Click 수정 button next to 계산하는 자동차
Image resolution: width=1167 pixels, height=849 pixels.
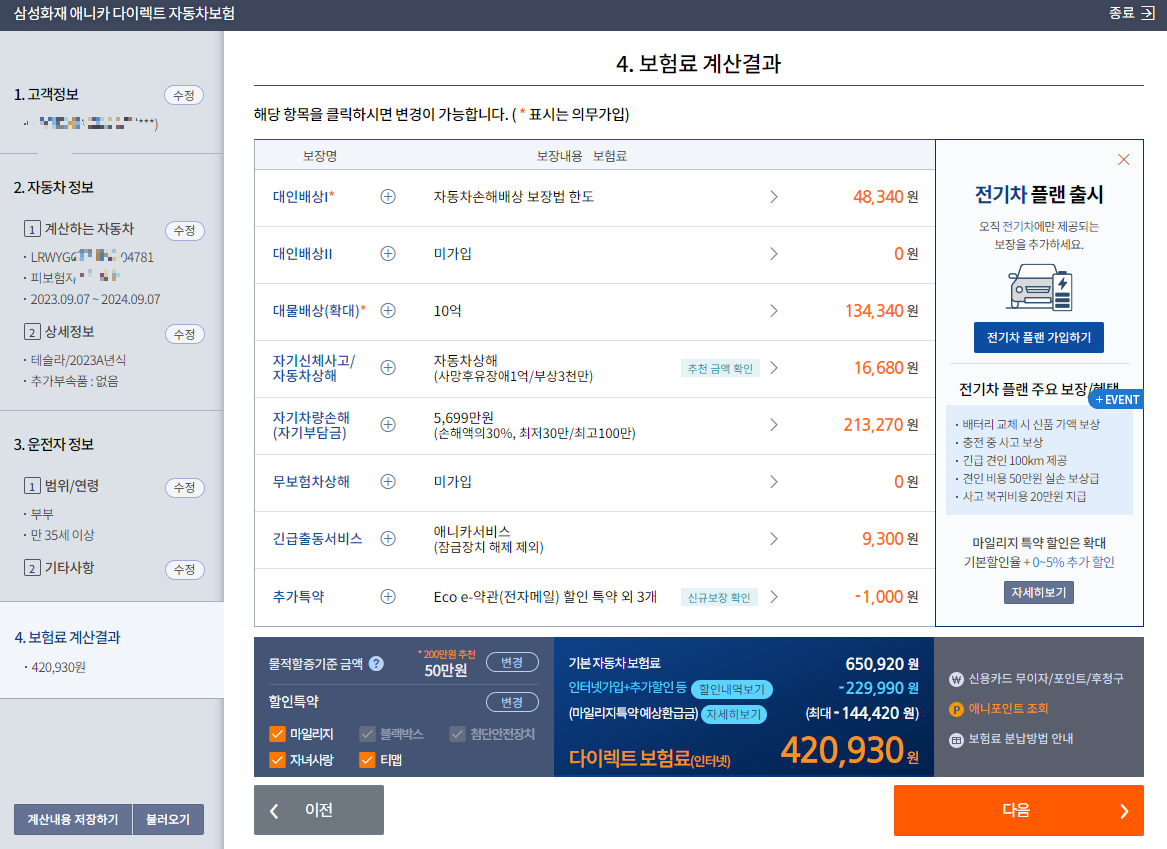(184, 231)
